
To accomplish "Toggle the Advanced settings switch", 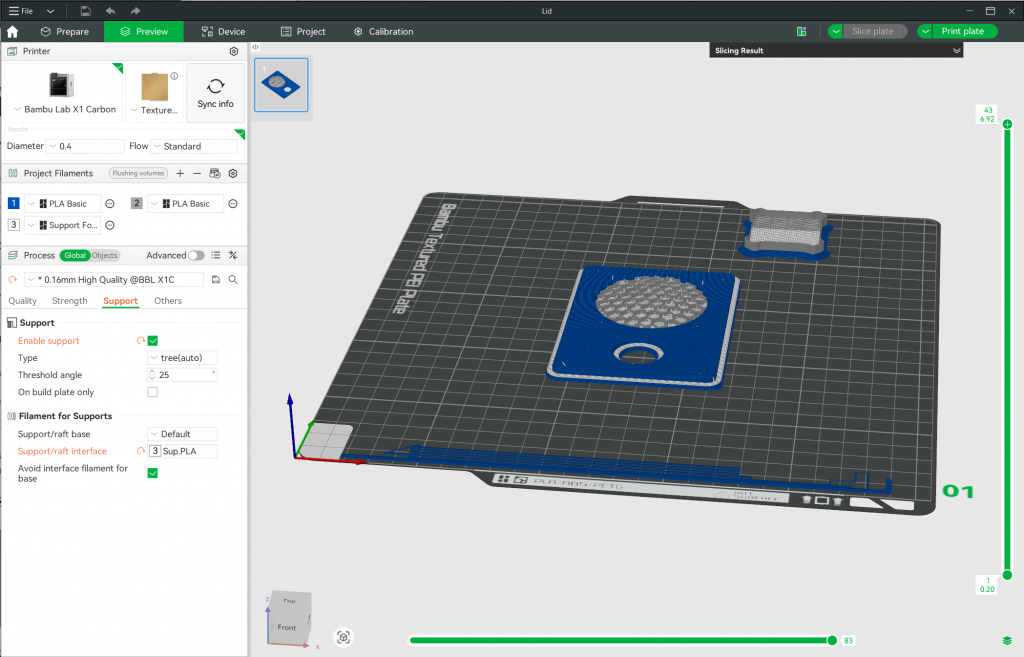I will [x=196, y=255].
